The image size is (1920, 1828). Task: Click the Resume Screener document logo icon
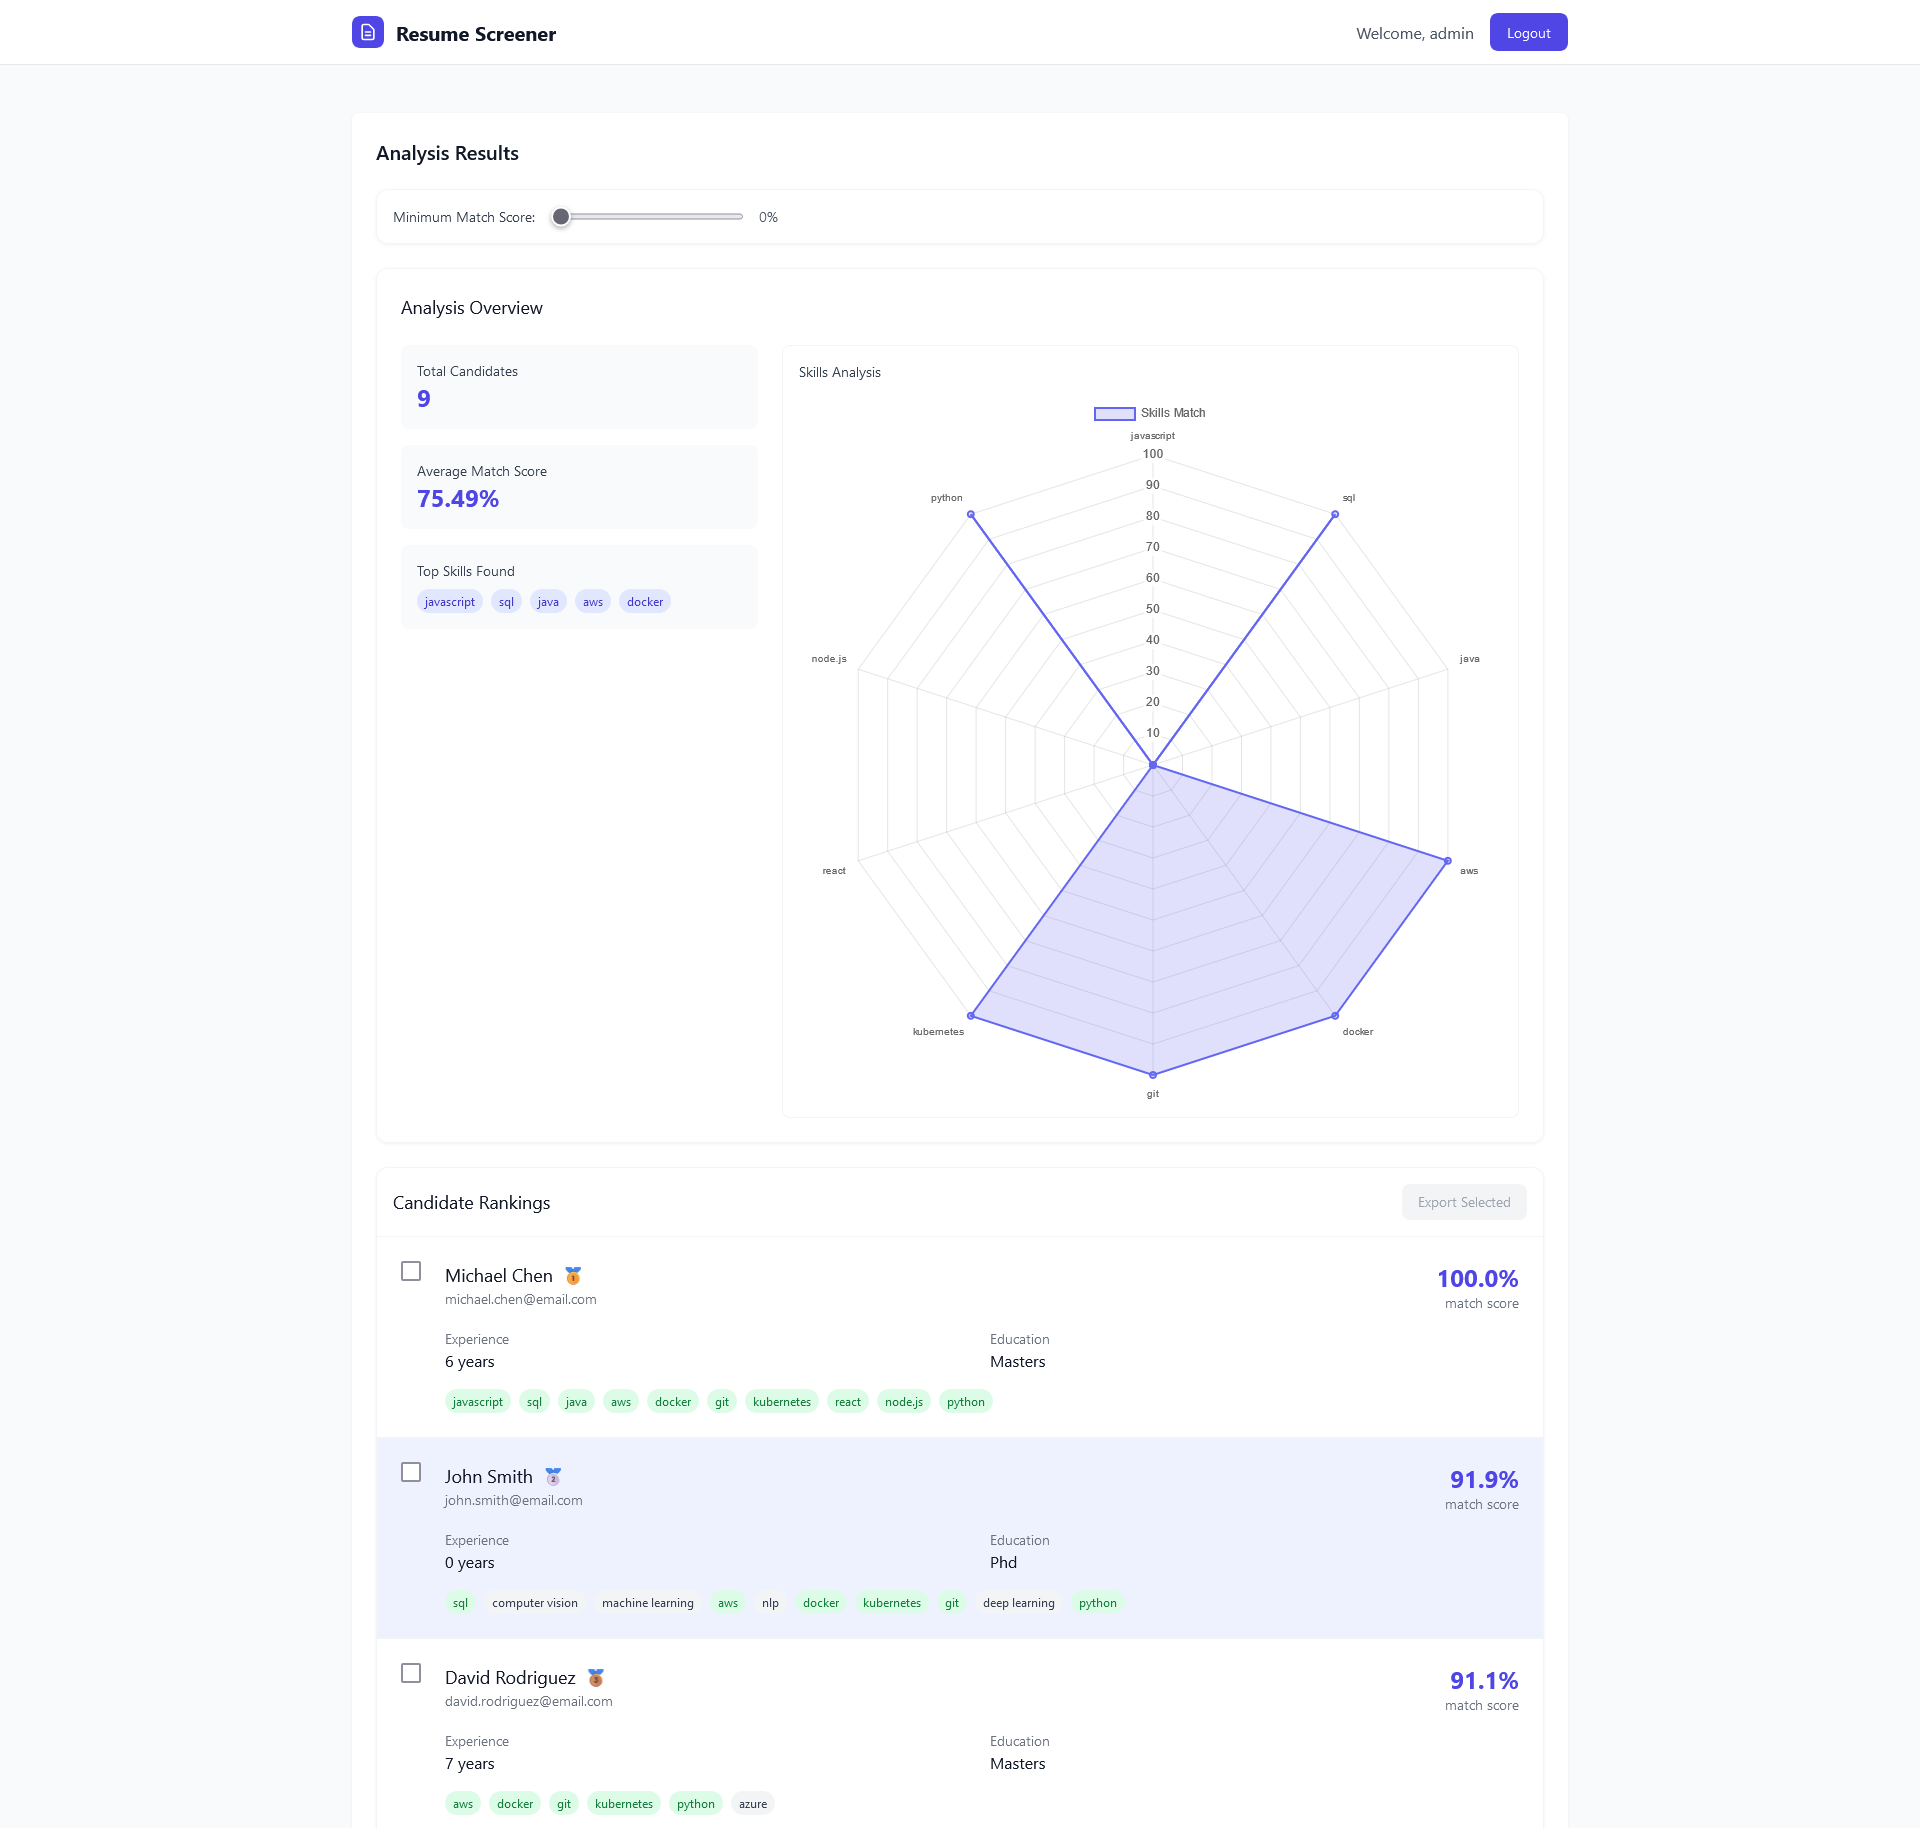[x=367, y=32]
